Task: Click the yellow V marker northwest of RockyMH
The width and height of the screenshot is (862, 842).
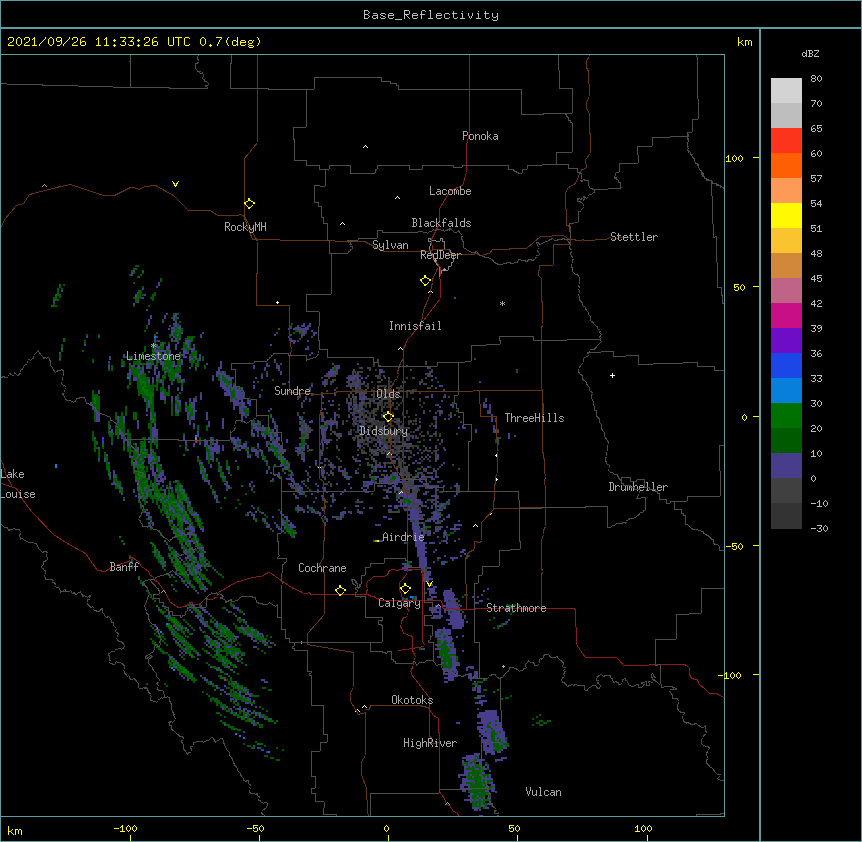Action: 175,184
